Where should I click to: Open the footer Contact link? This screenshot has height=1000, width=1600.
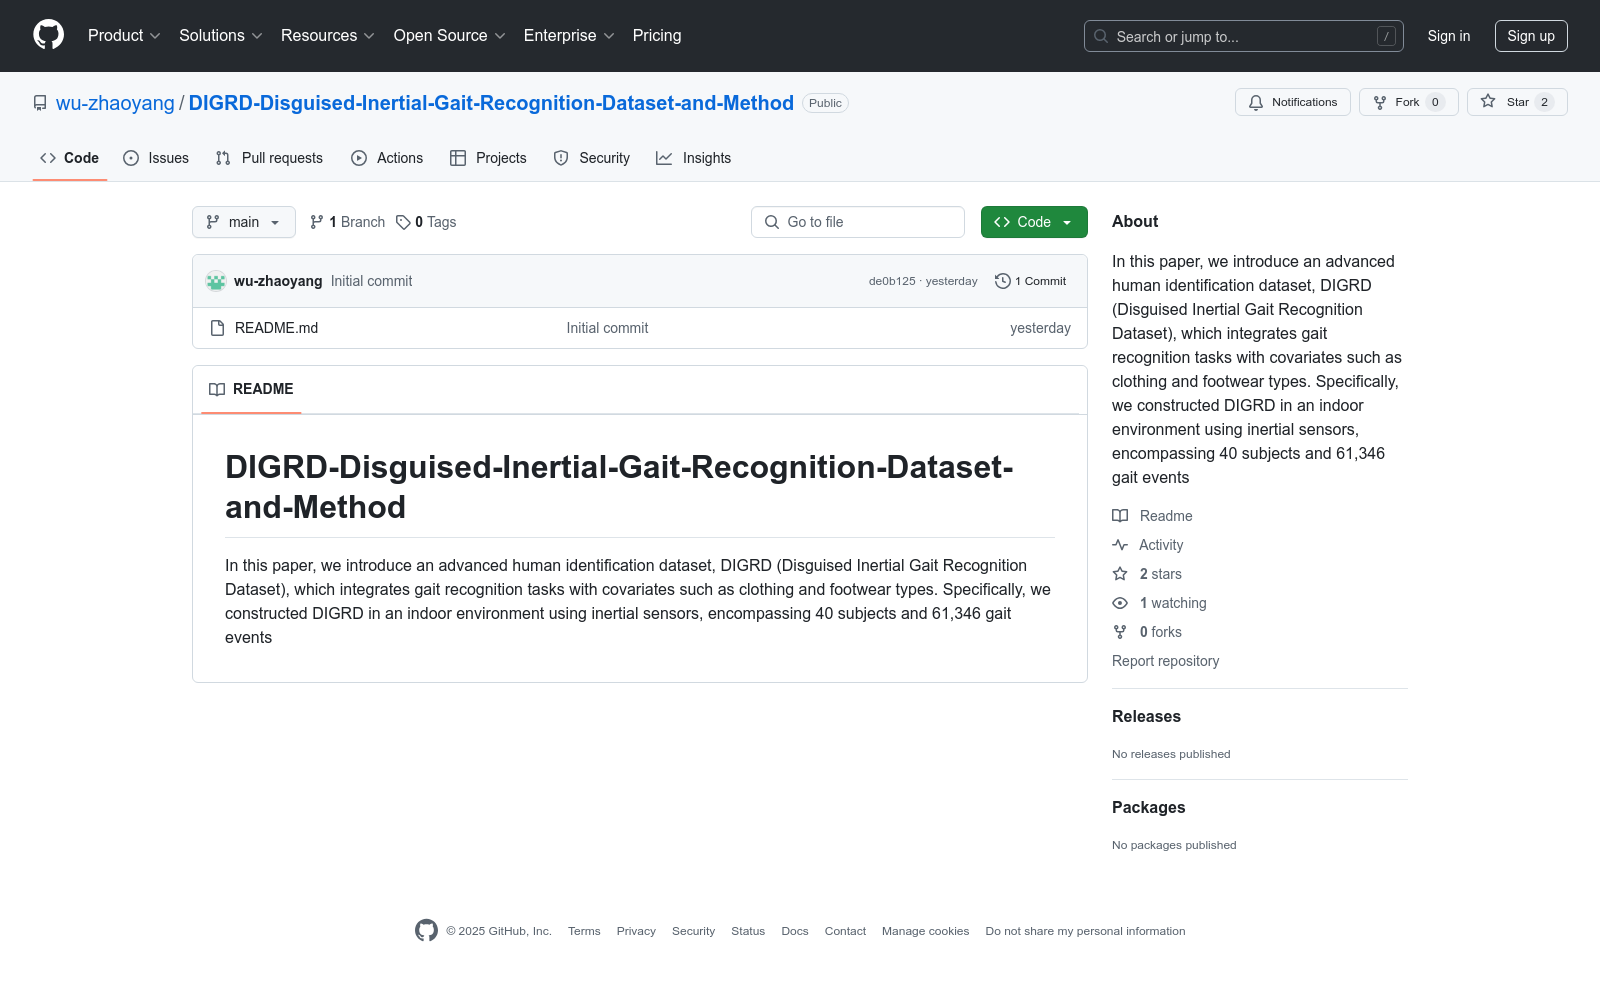click(x=845, y=931)
